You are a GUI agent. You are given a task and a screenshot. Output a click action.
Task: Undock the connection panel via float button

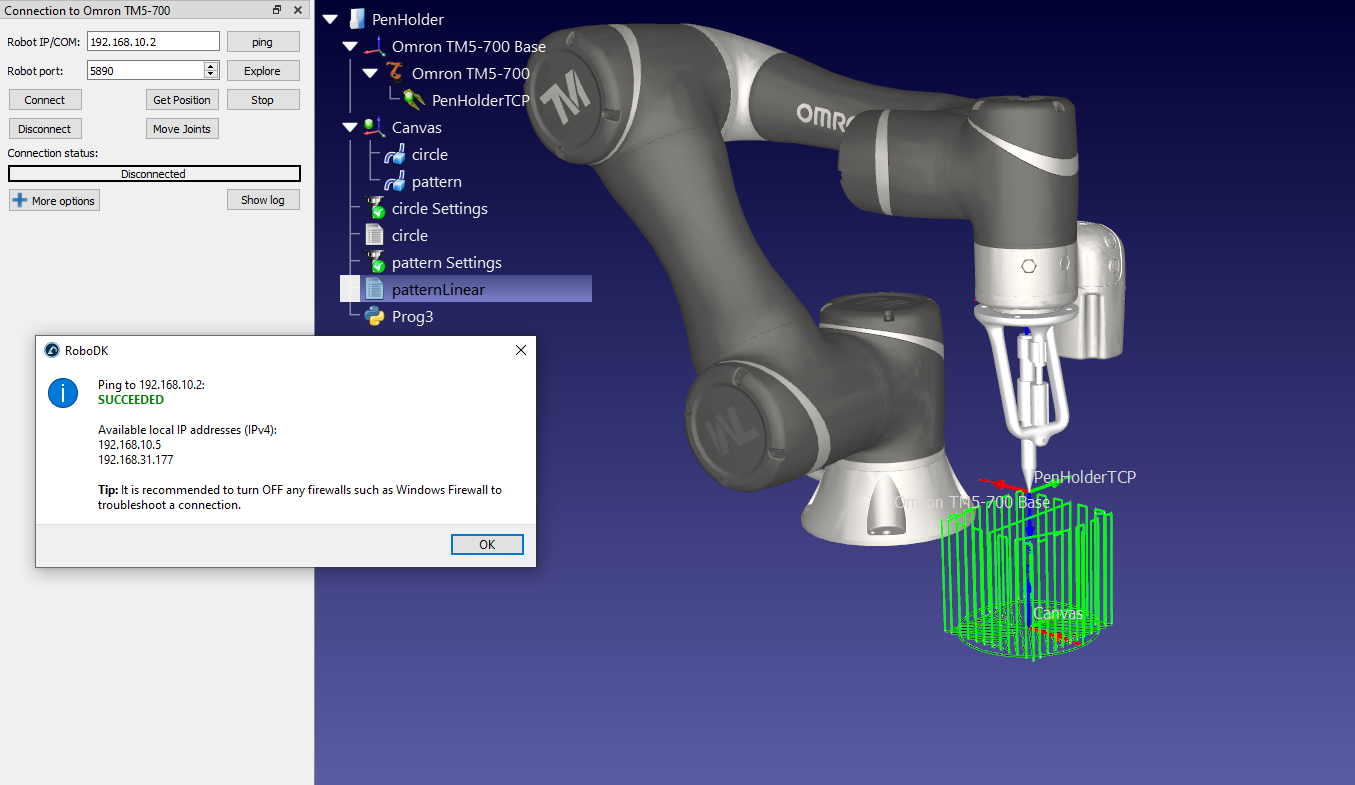pyautogui.click(x=277, y=10)
